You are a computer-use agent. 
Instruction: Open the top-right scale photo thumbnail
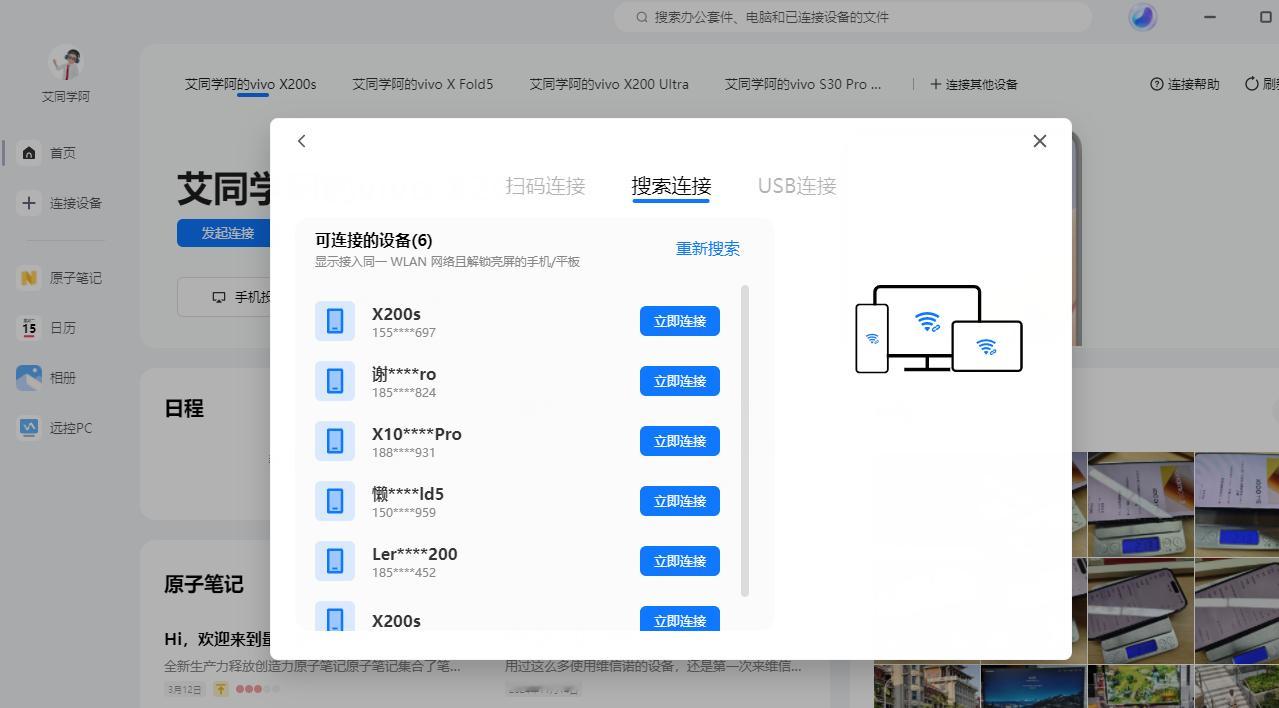pos(1237,504)
